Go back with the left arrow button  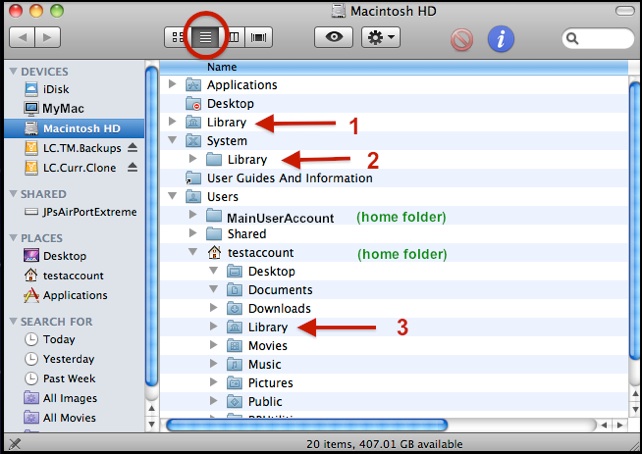pos(21,38)
